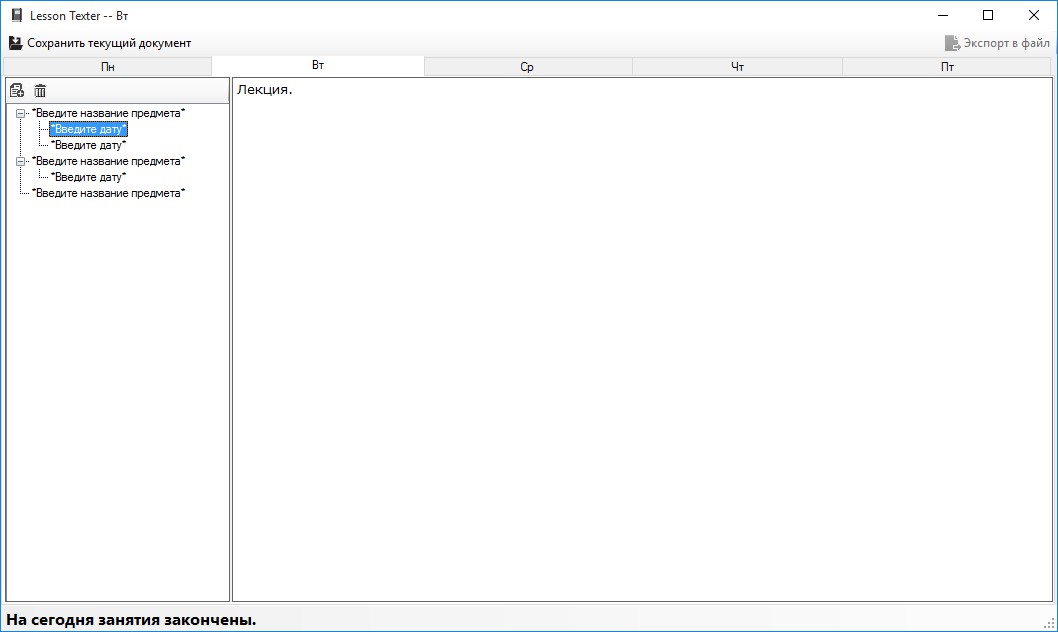
Task: Go to the Чт tab
Action: (x=737, y=67)
